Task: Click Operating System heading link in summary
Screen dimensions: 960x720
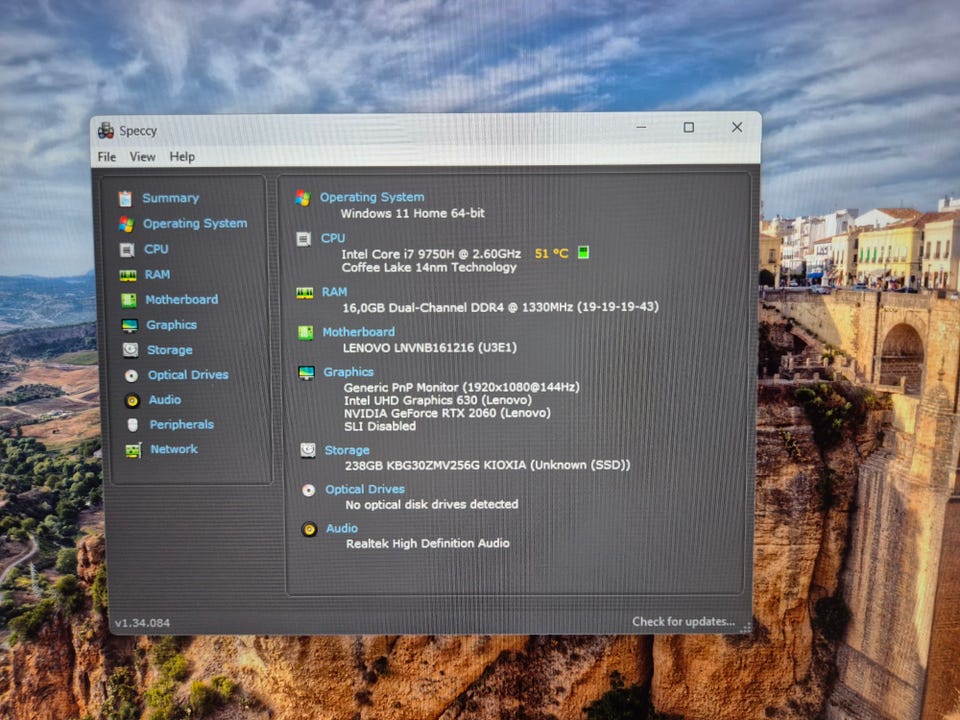Action: pyautogui.click(x=372, y=198)
